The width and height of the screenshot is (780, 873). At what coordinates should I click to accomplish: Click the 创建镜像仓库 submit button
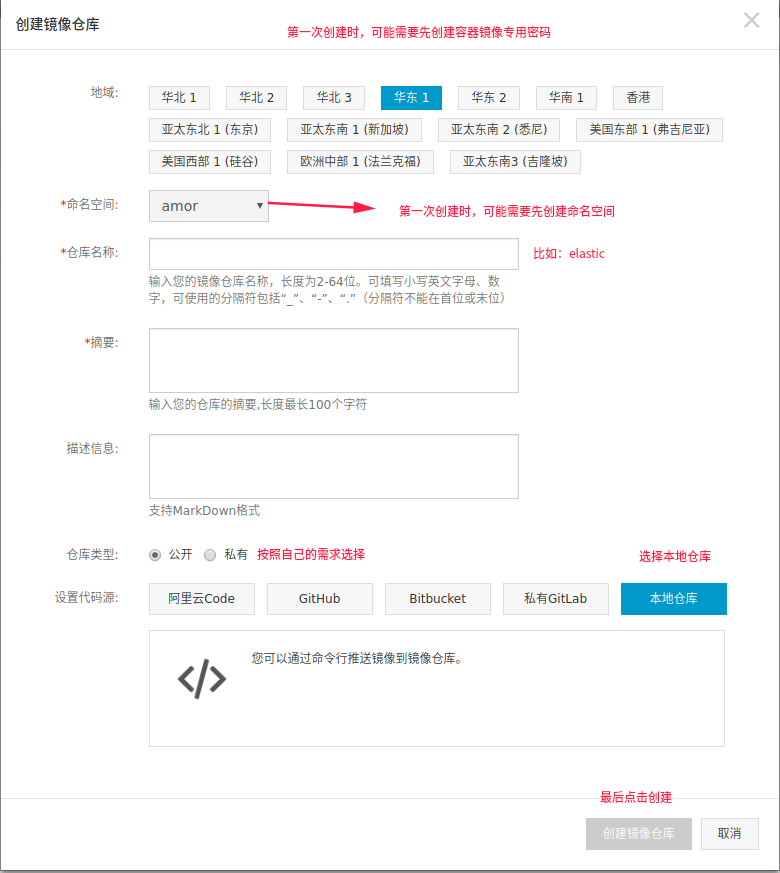pyautogui.click(x=639, y=833)
